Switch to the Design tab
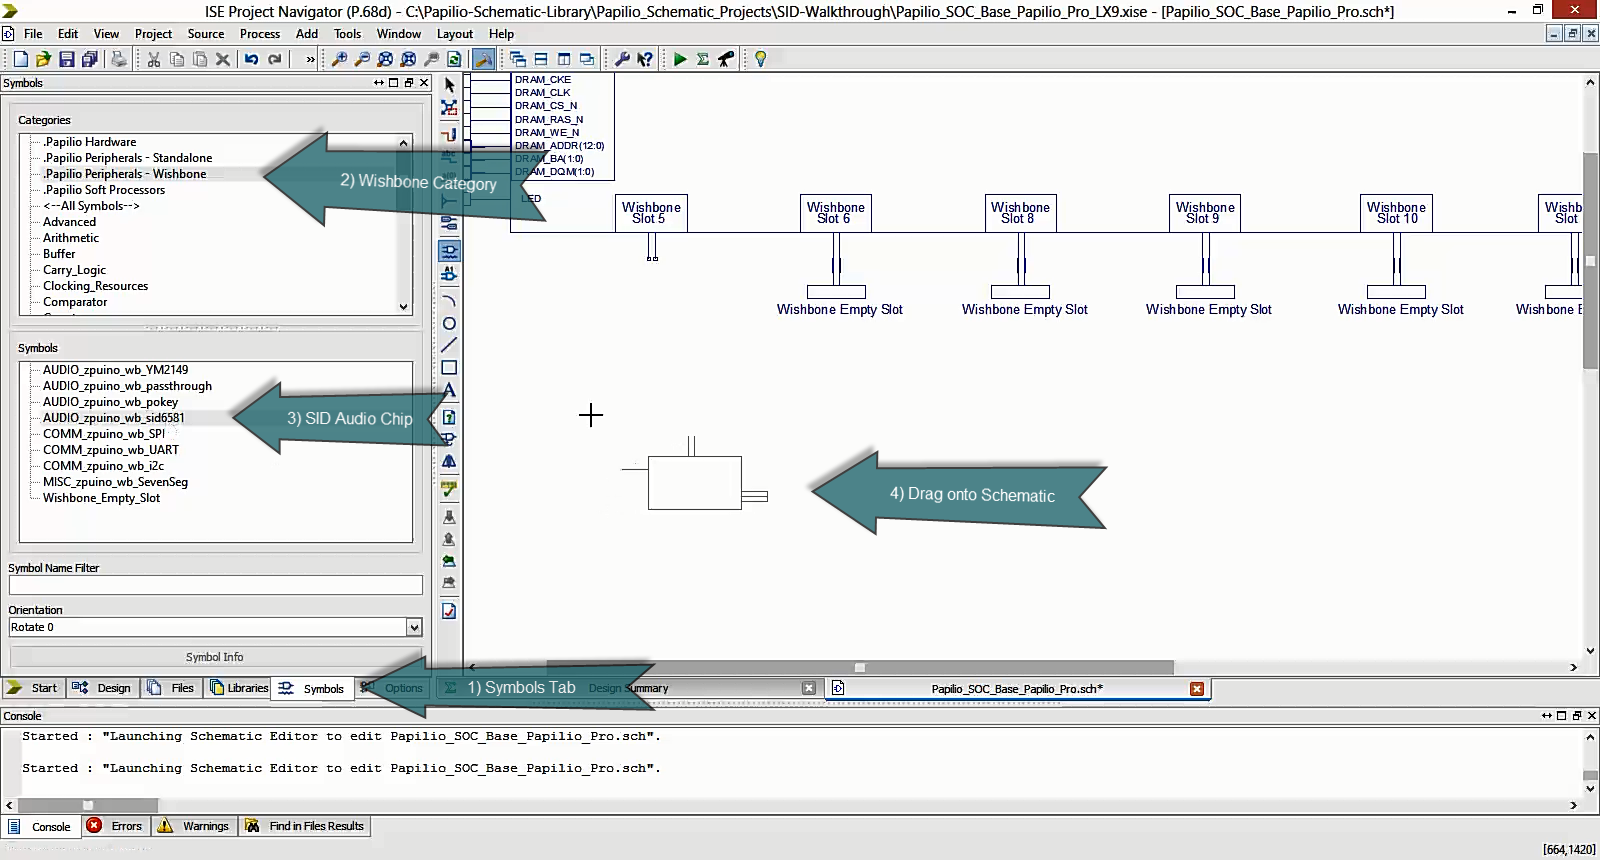 click(x=103, y=688)
